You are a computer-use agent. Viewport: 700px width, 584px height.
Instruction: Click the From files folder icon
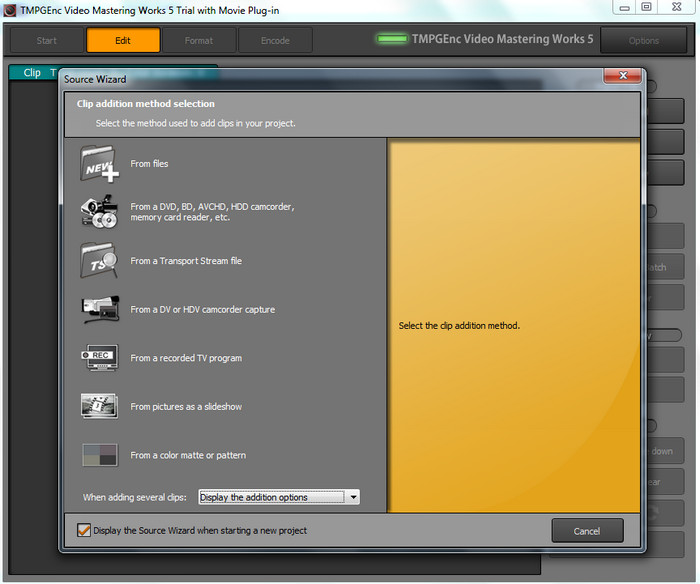(x=99, y=164)
